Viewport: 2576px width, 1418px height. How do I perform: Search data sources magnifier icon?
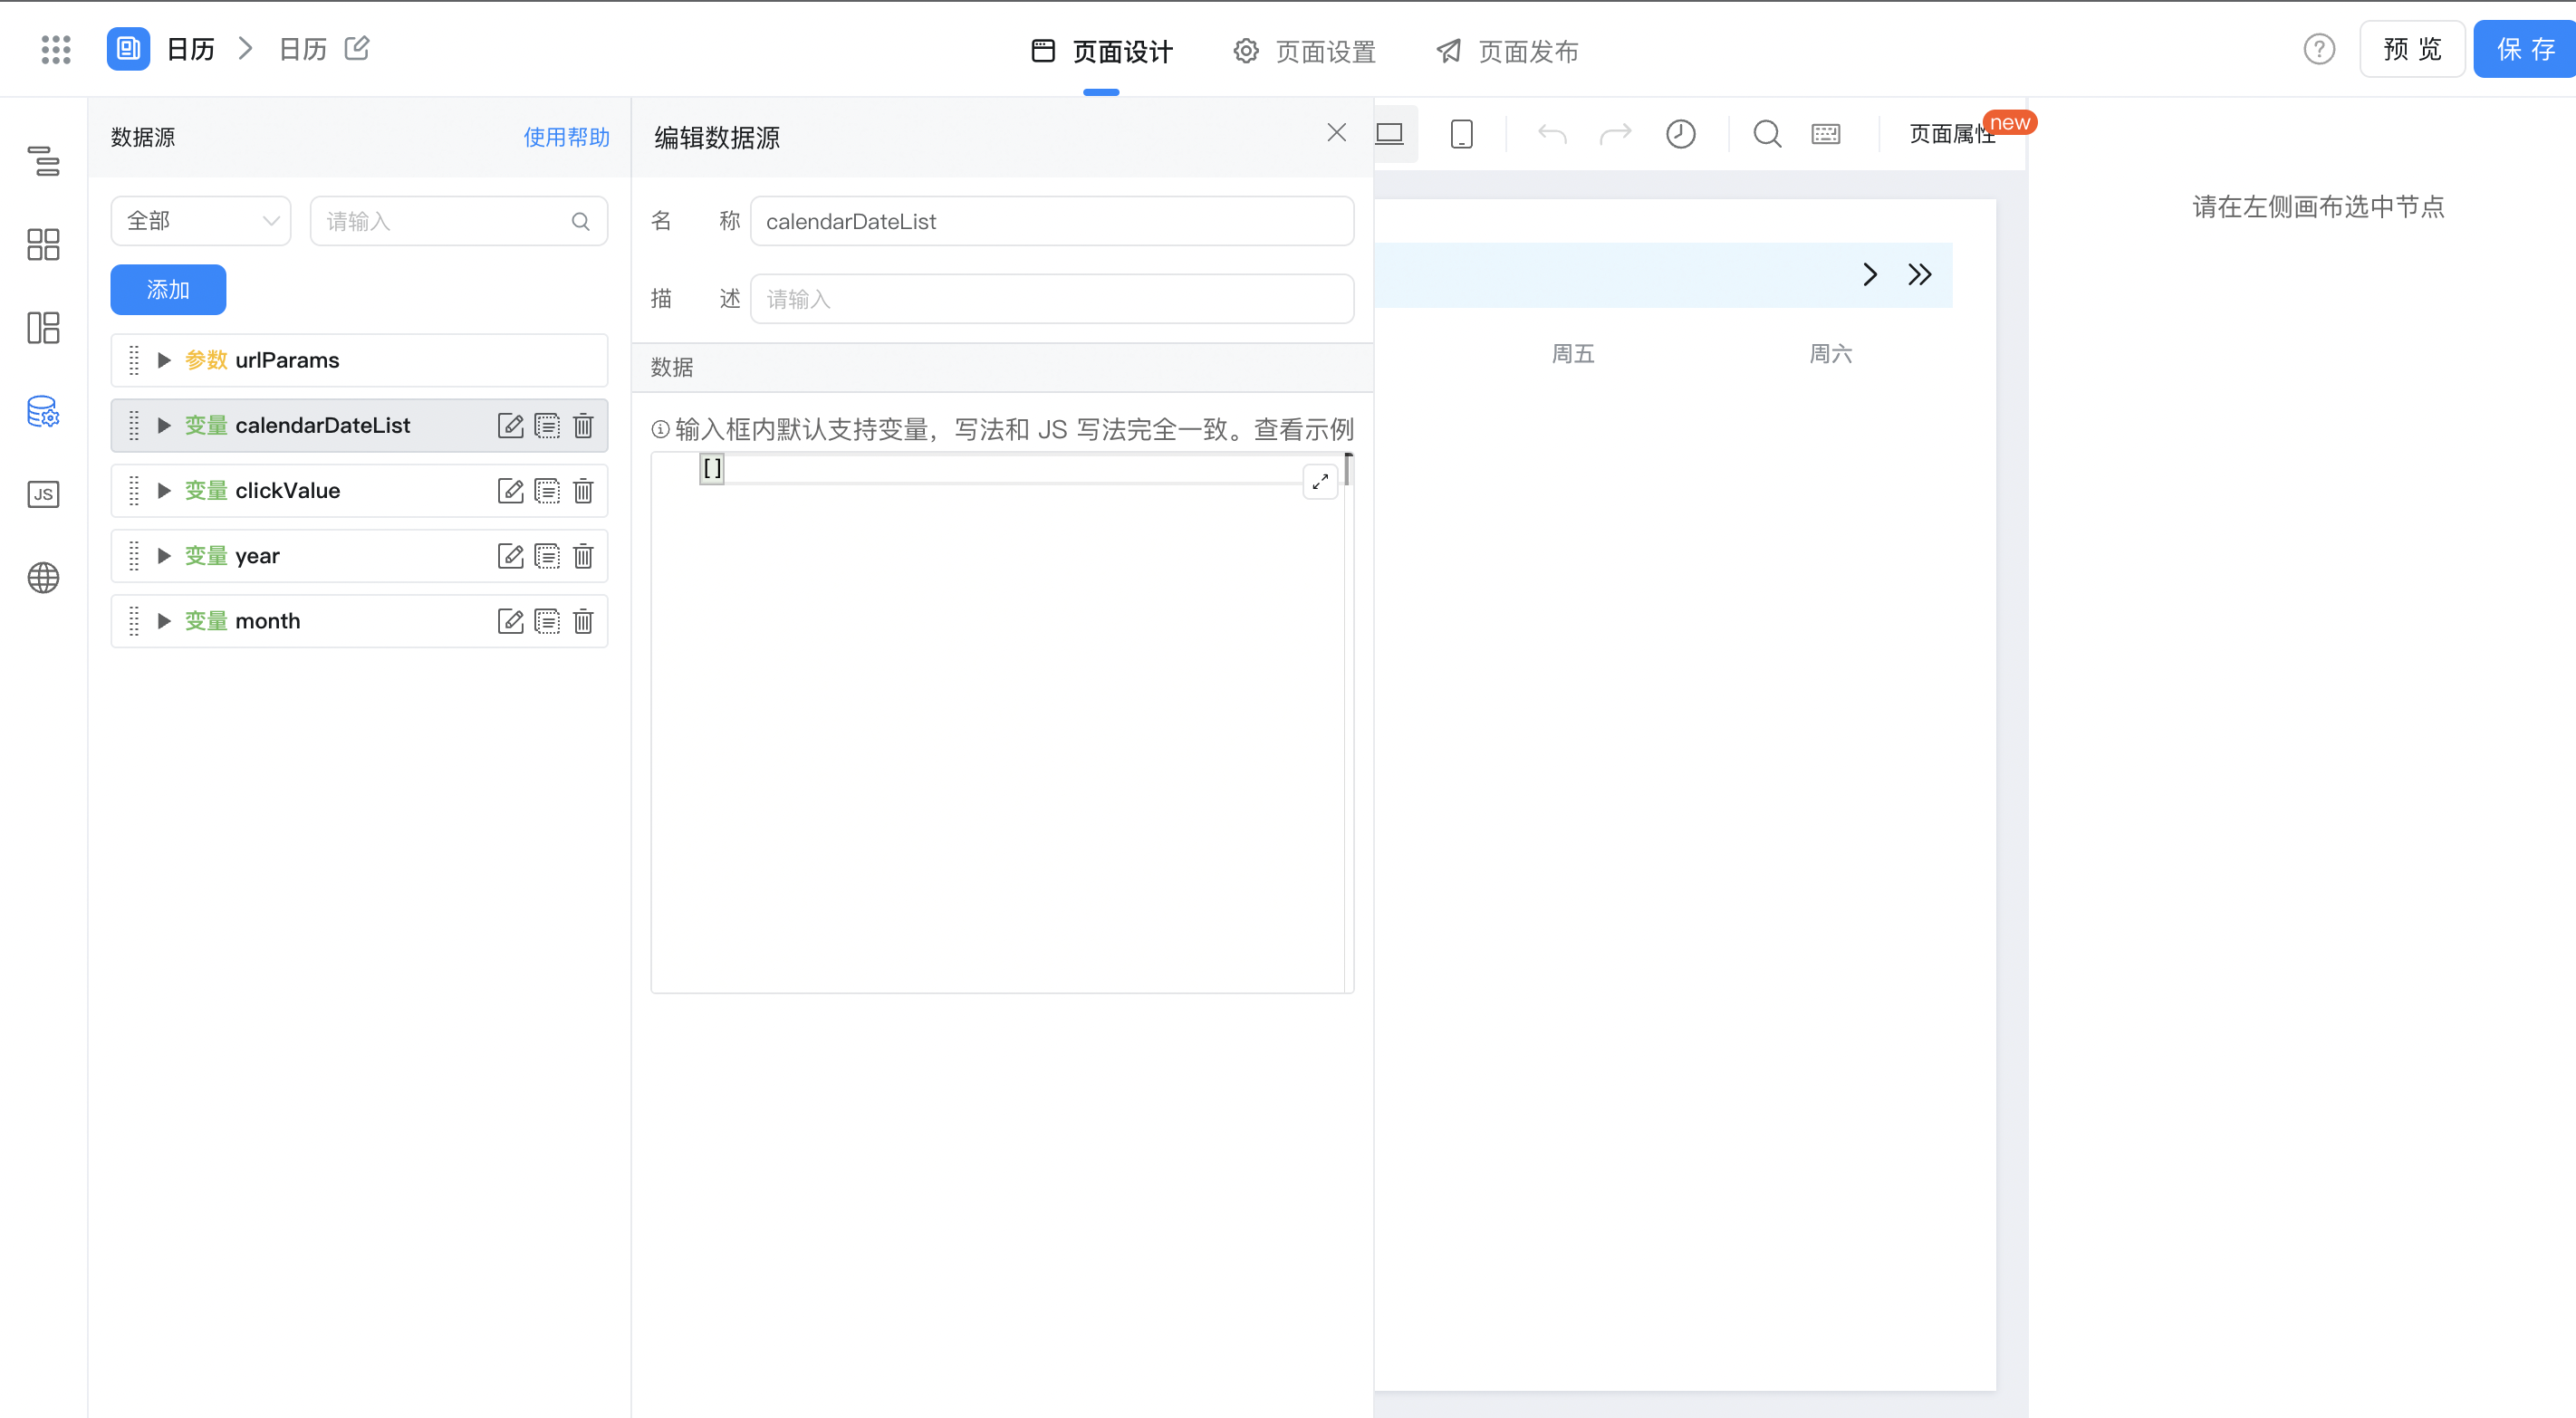click(x=580, y=221)
